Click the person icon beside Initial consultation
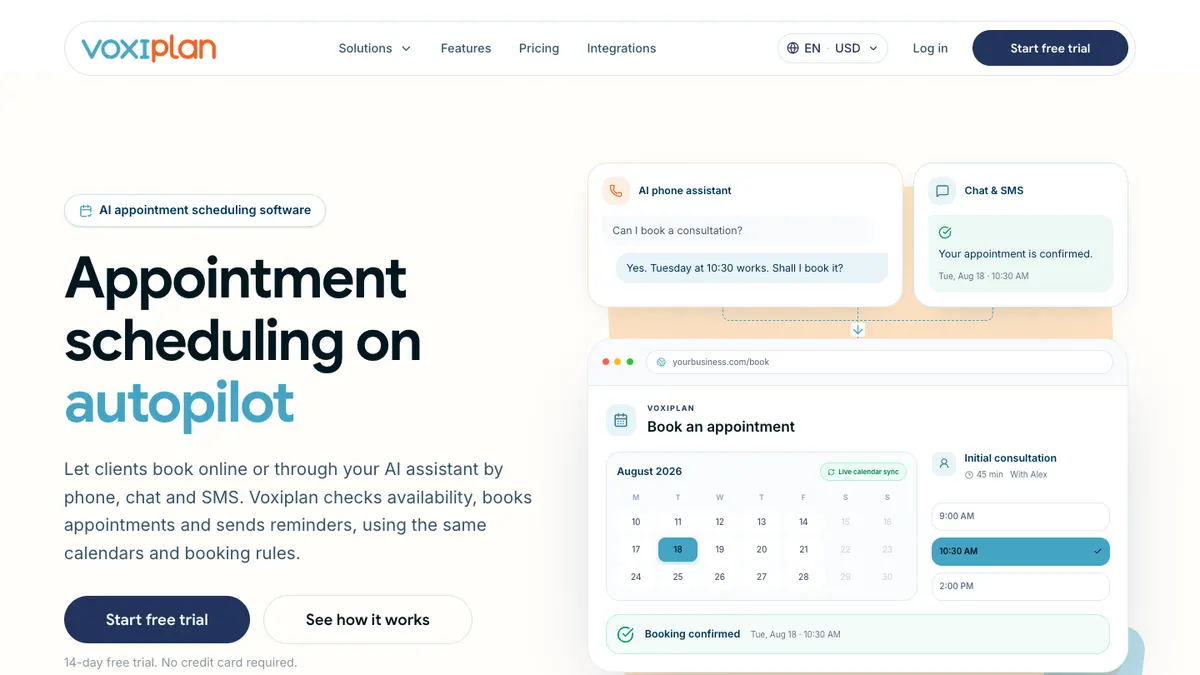The height and width of the screenshot is (675, 1200). coord(943,464)
